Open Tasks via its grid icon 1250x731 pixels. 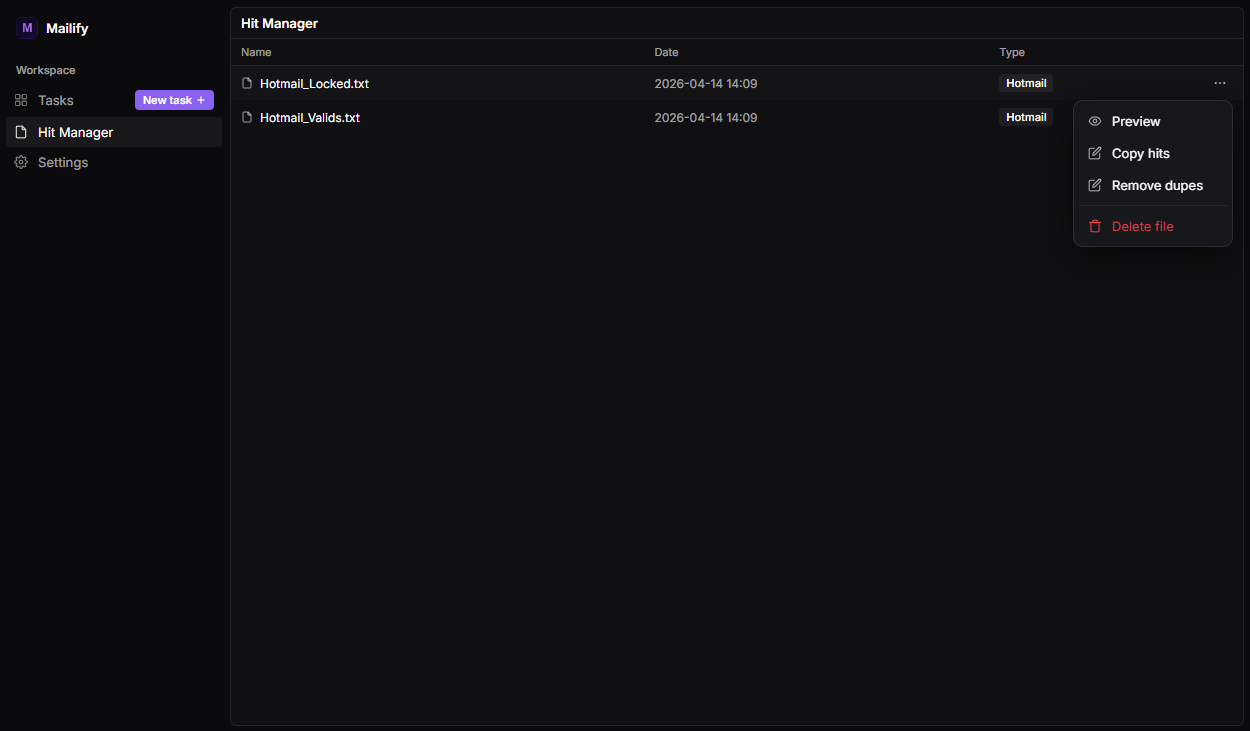(x=21, y=100)
